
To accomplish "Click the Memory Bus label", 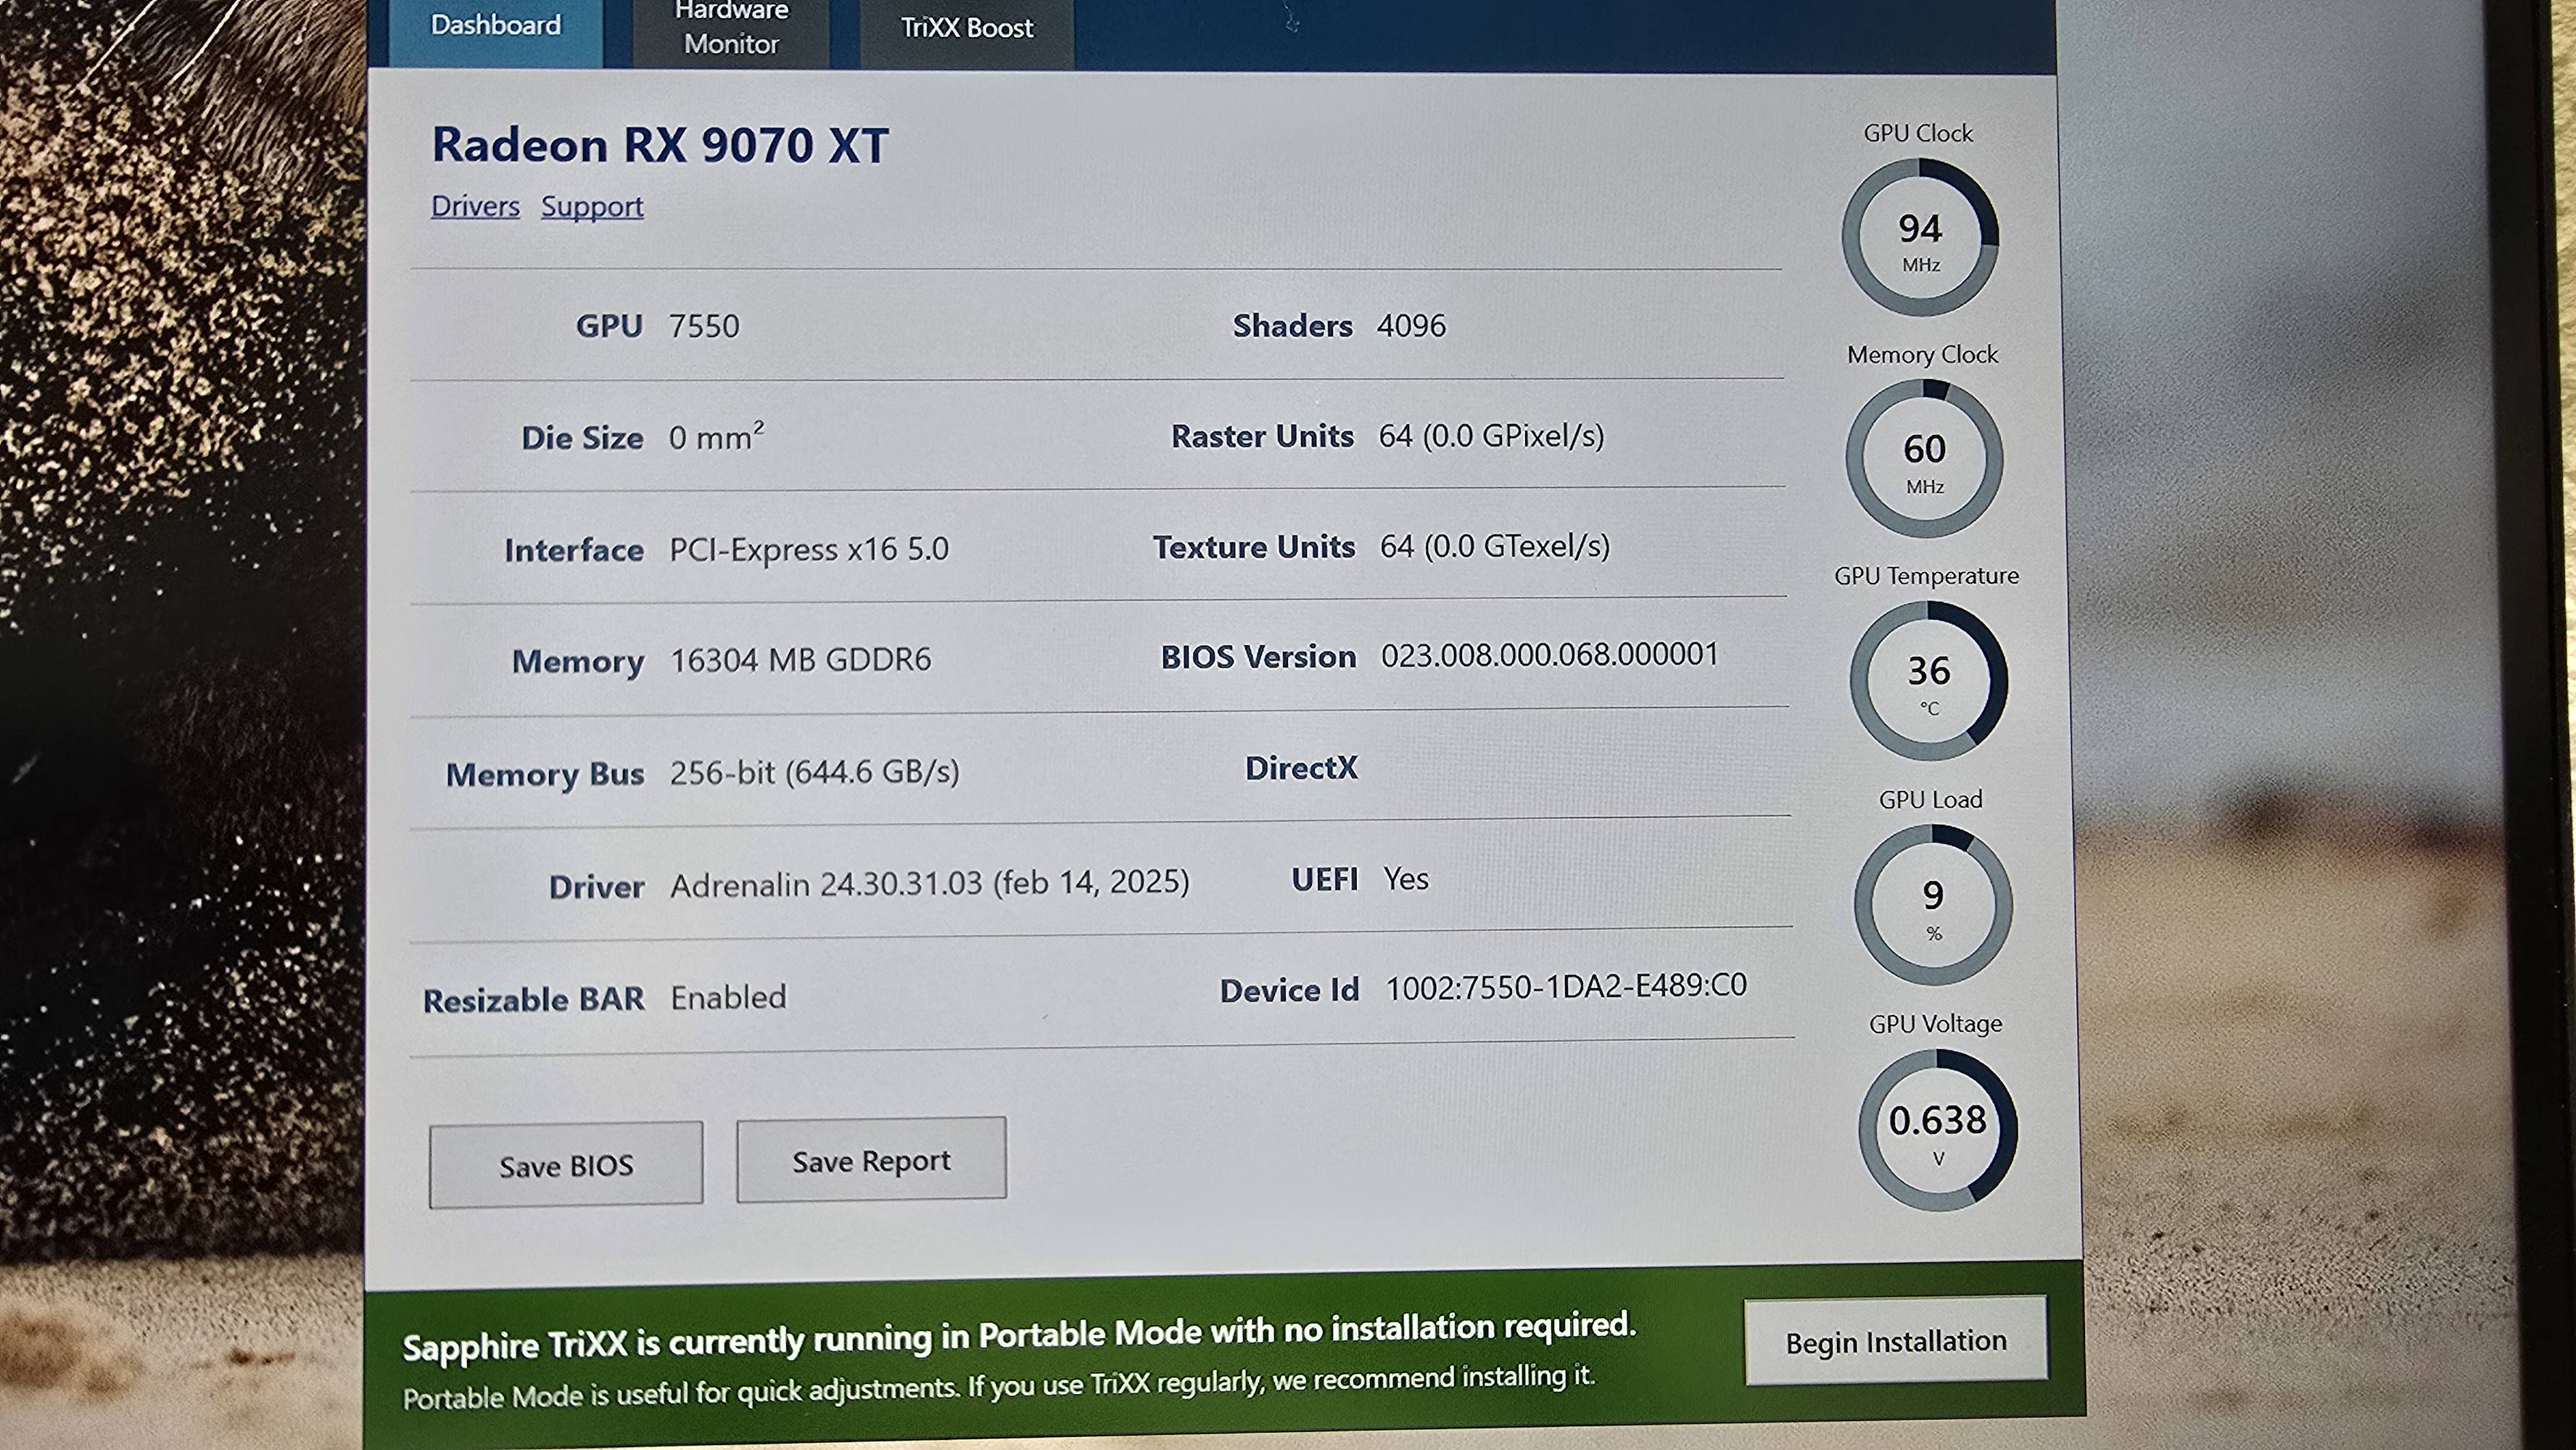I will tap(545, 775).
